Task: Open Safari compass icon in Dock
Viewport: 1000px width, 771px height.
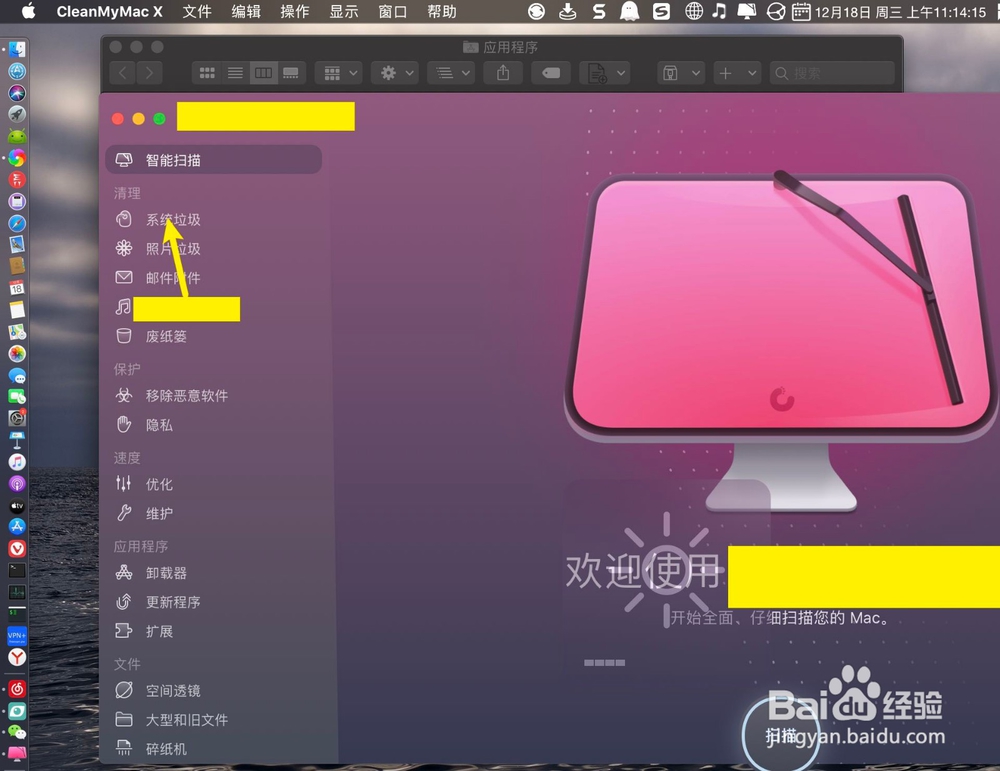Action: click(x=17, y=223)
